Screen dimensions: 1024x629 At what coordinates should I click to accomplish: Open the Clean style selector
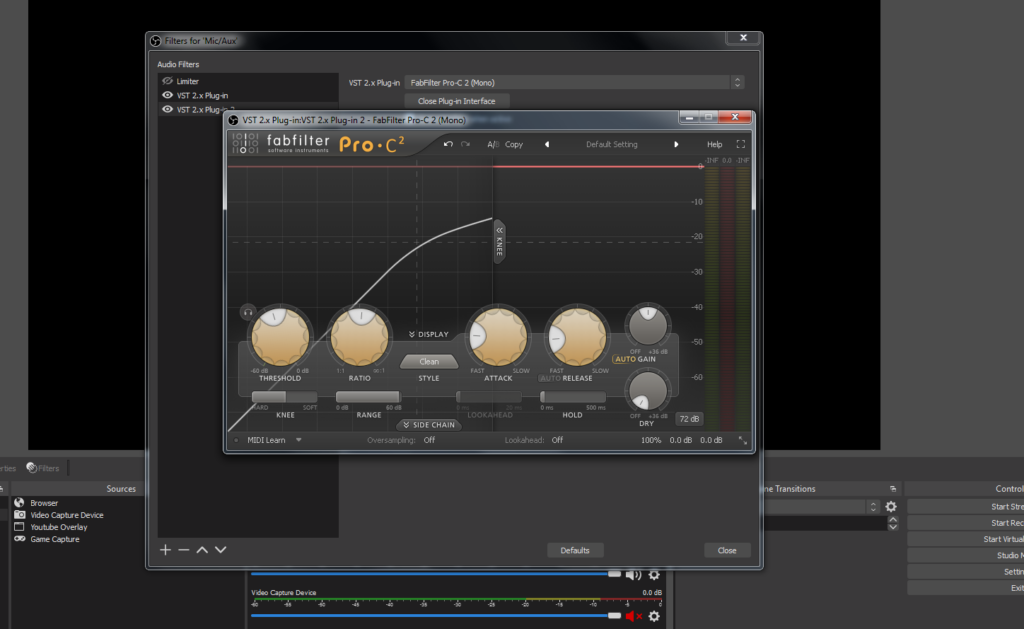[x=429, y=361]
